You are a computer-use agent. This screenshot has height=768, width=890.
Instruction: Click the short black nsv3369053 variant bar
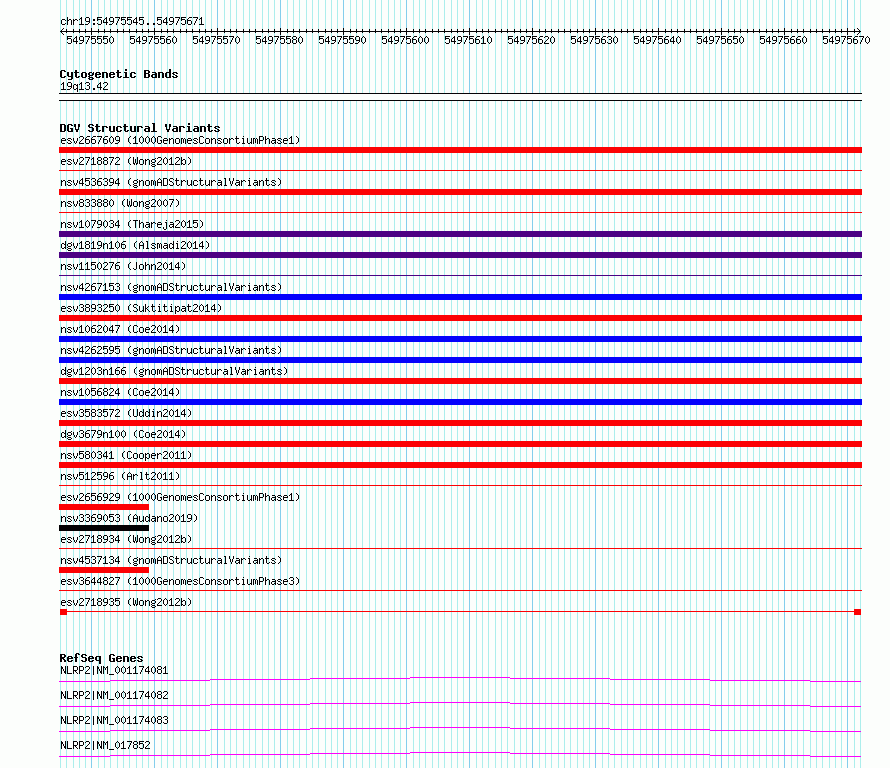coord(104,528)
